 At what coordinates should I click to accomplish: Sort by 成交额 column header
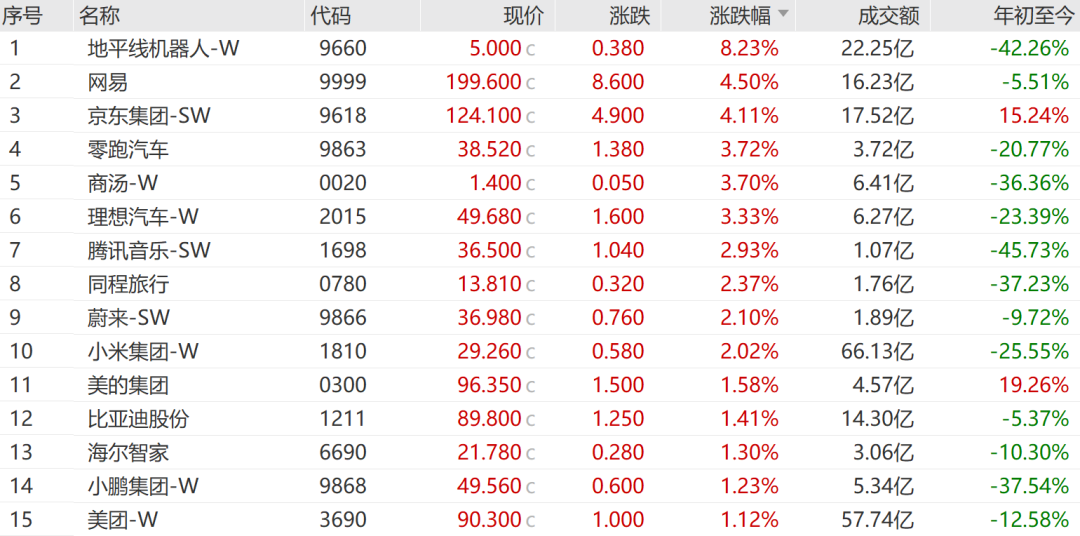[x=885, y=15]
